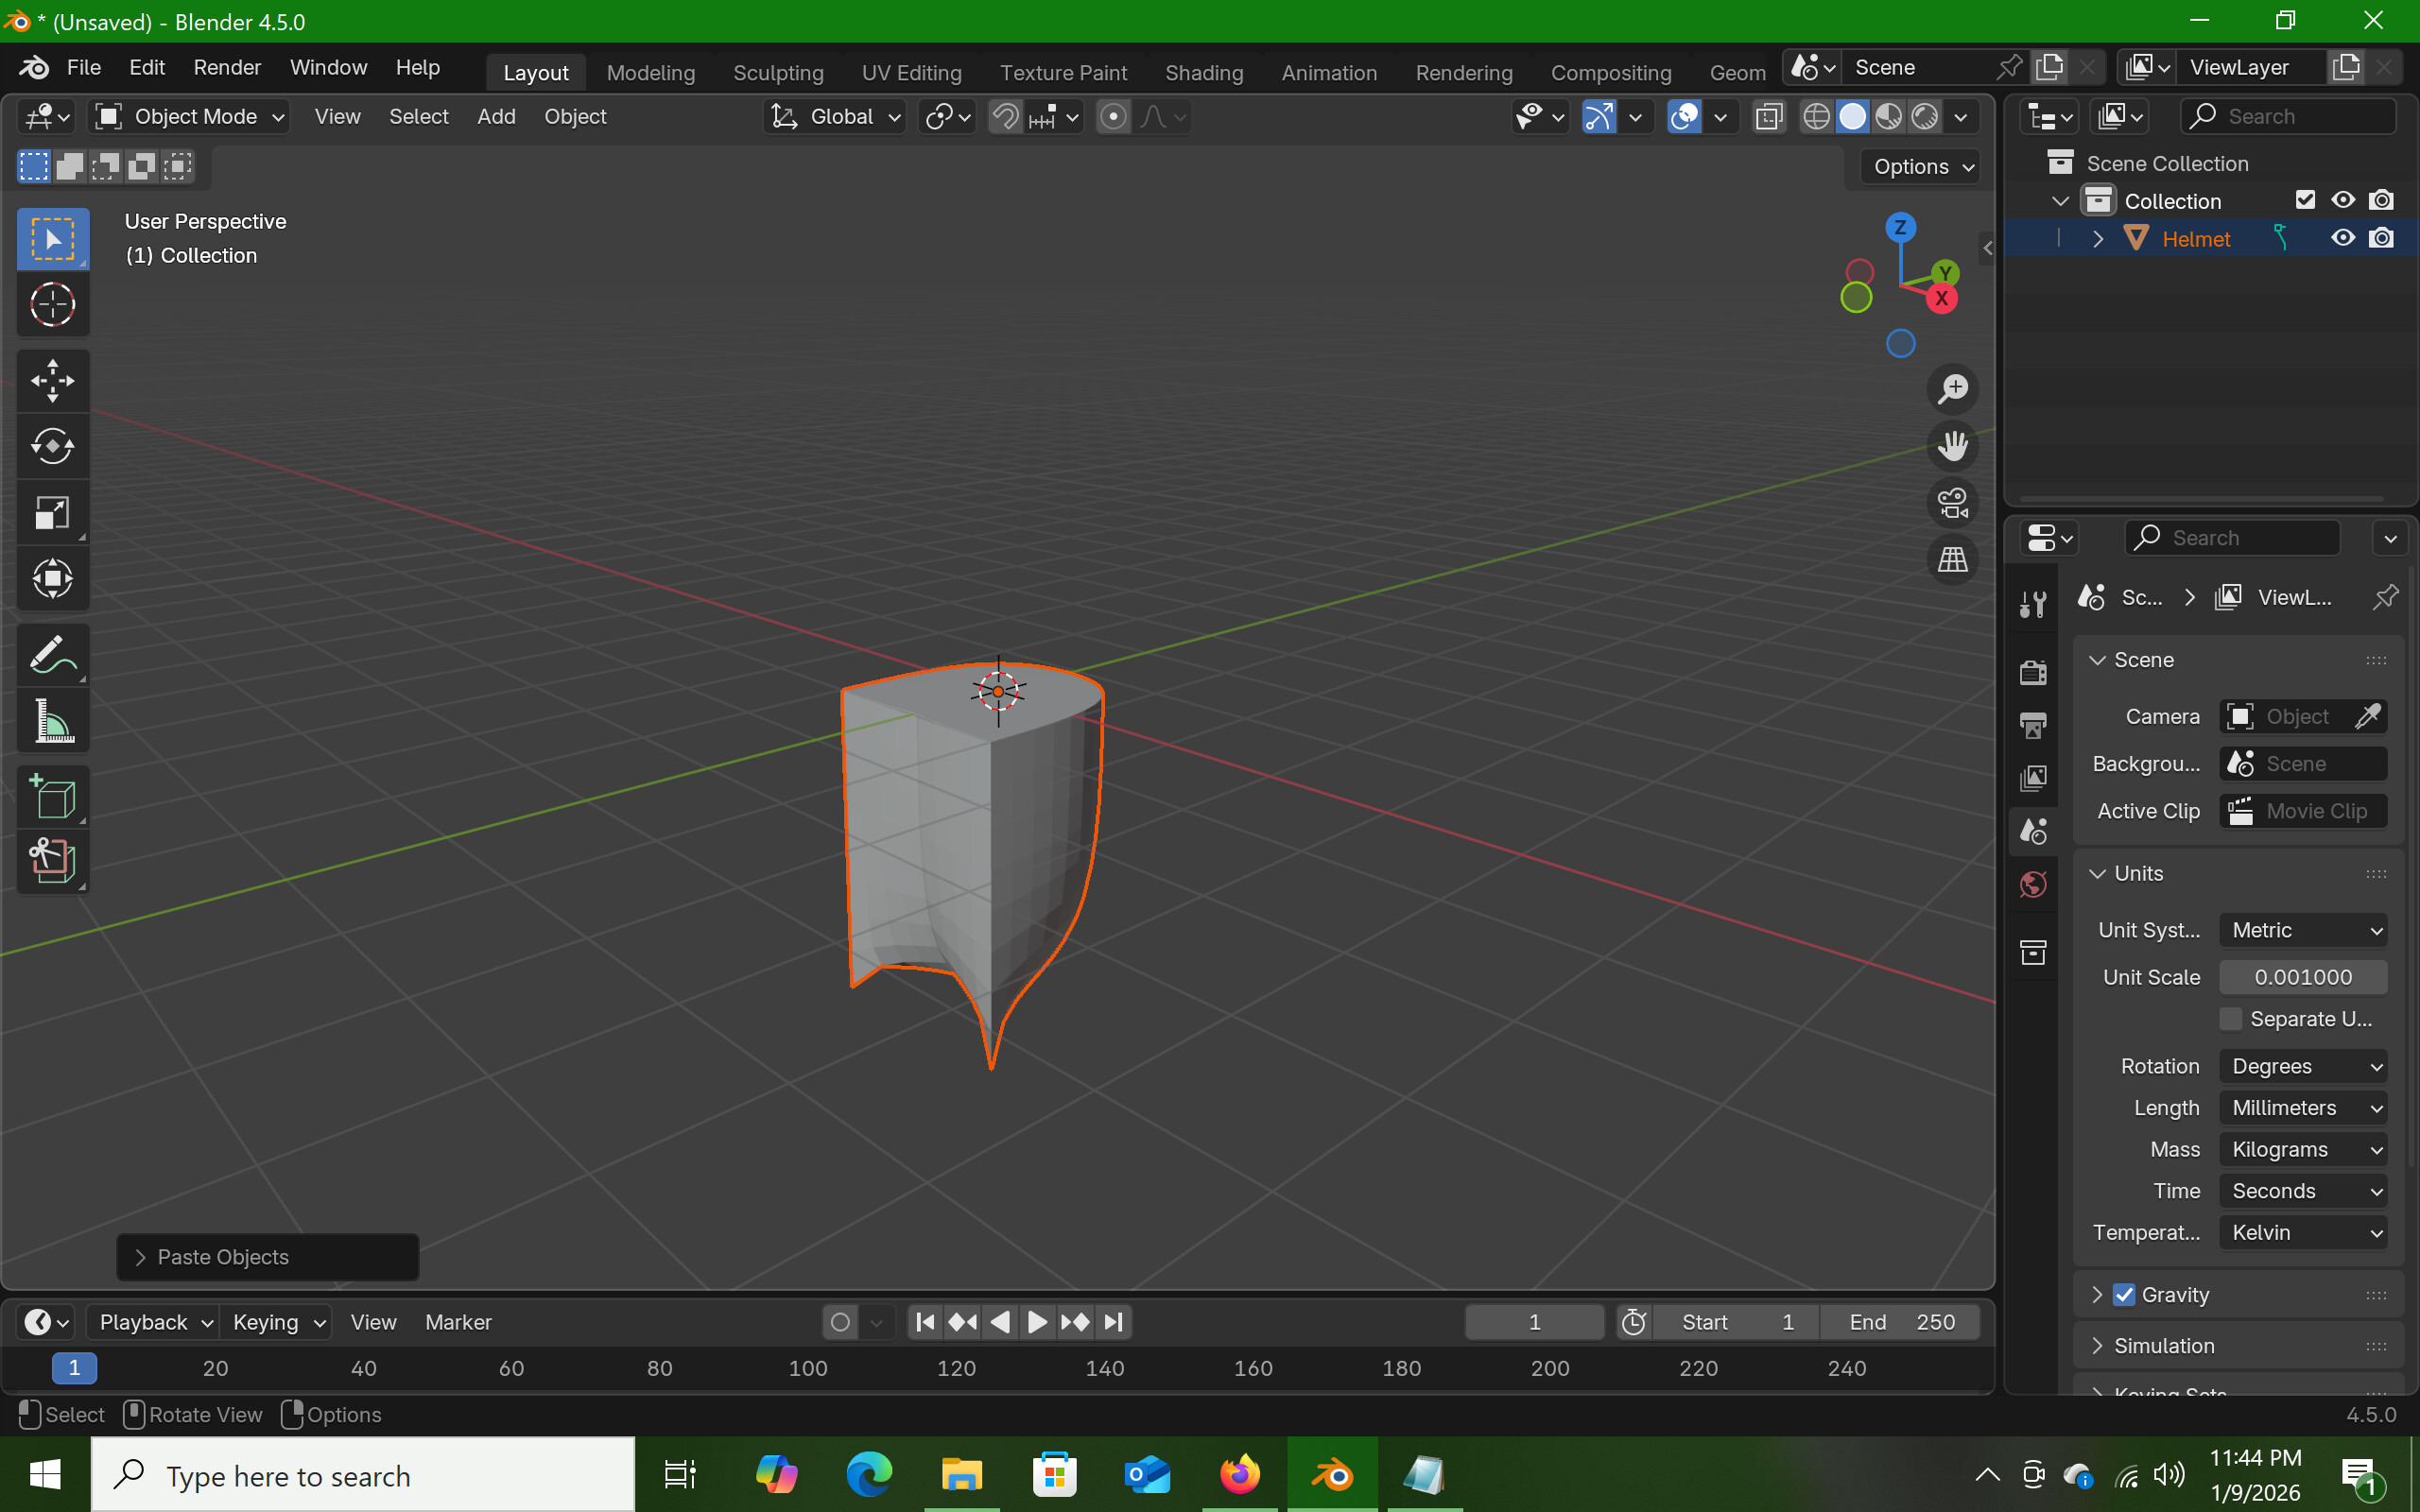Click the End frame 250 field
This screenshot has height=1512, width=2420.
(x=1899, y=1322)
